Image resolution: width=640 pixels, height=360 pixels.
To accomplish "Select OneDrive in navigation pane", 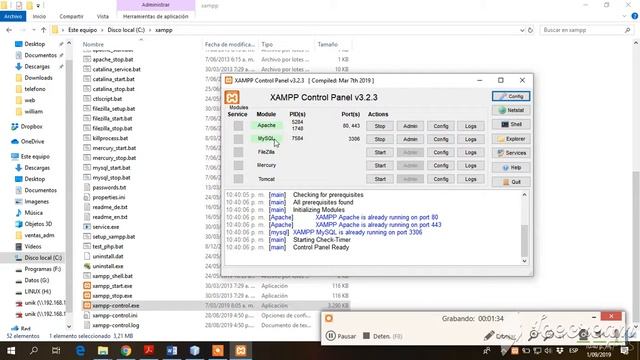I will pyautogui.click(x=32, y=142).
